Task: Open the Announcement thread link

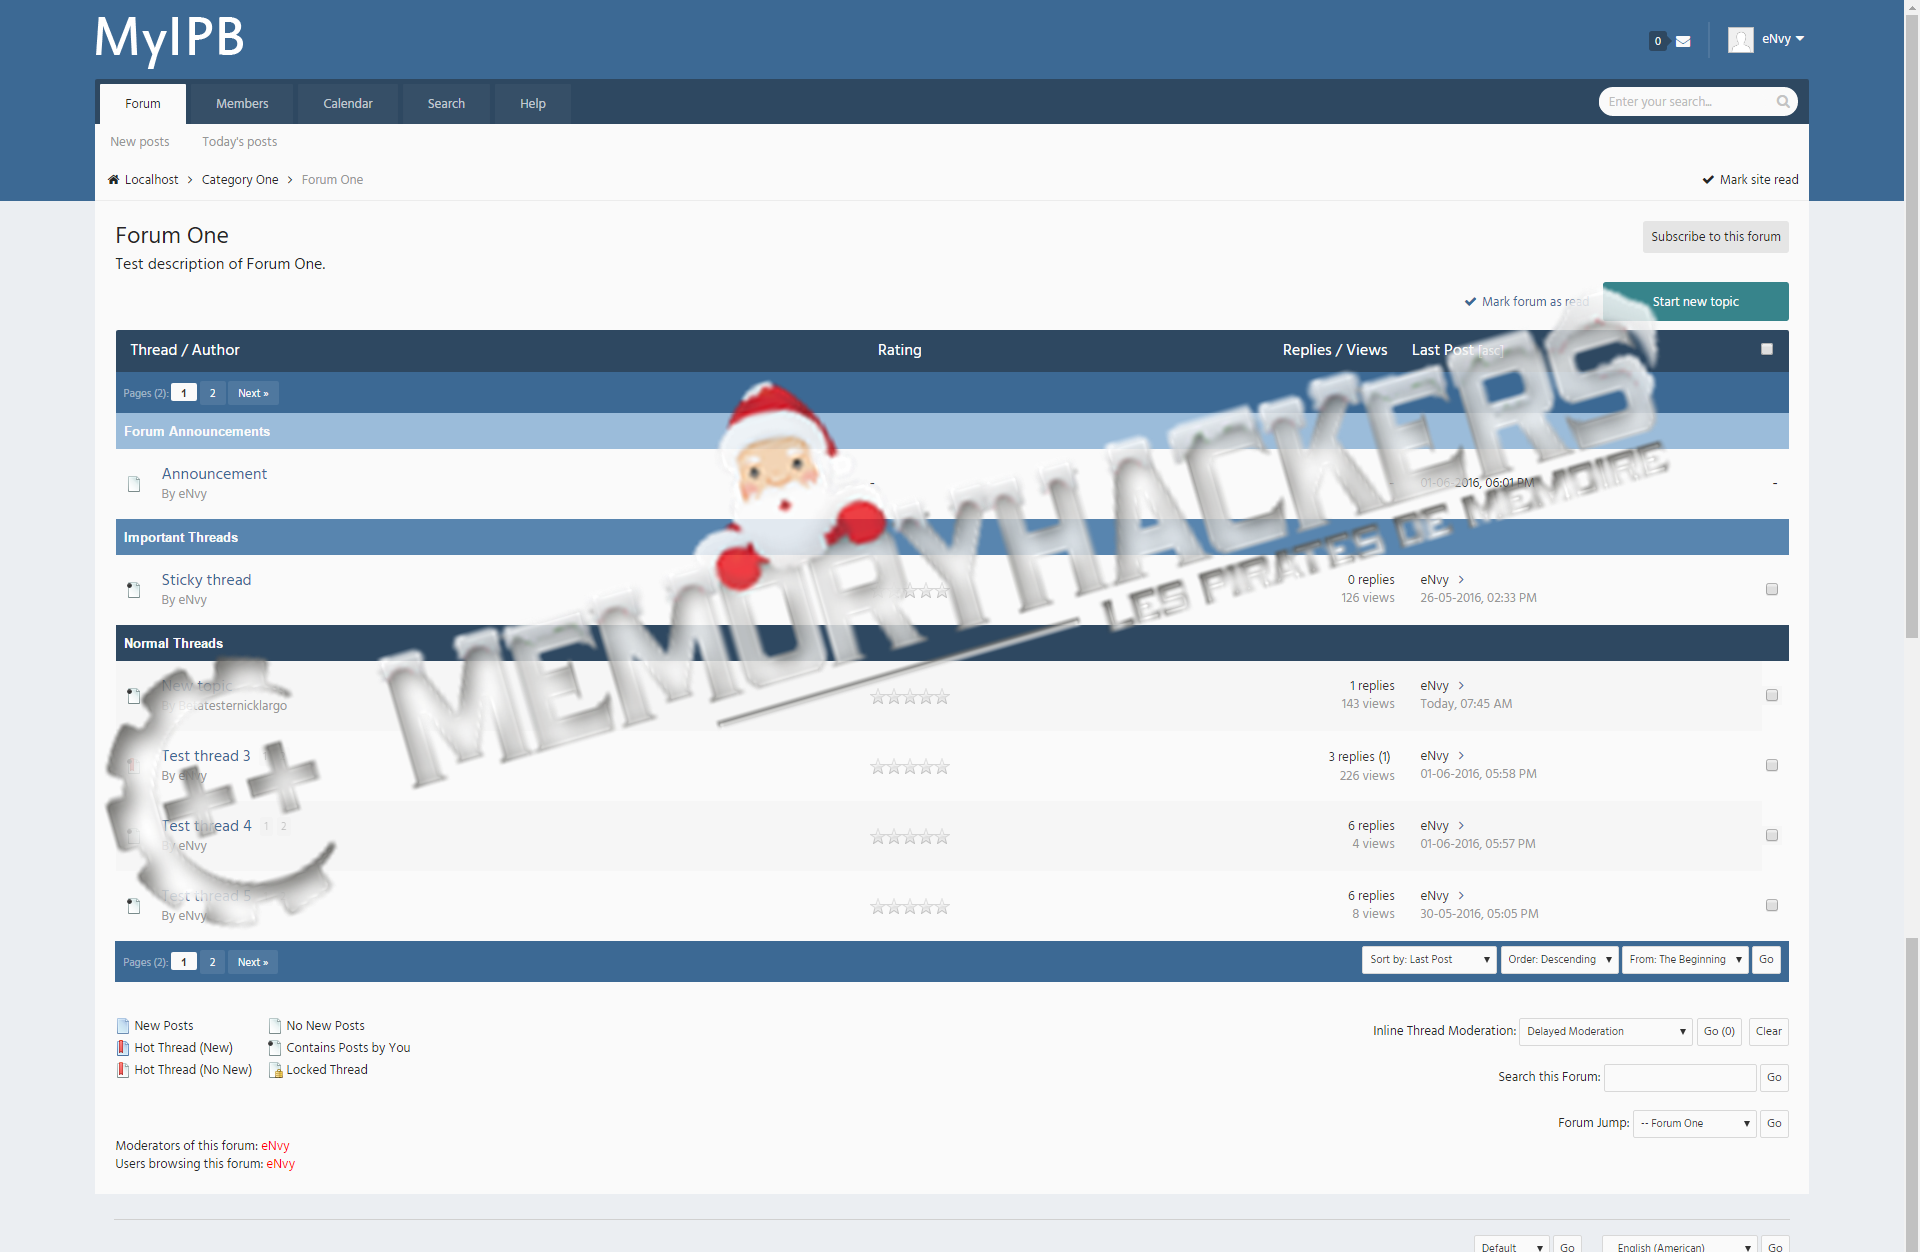Action: (x=214, y=474)
